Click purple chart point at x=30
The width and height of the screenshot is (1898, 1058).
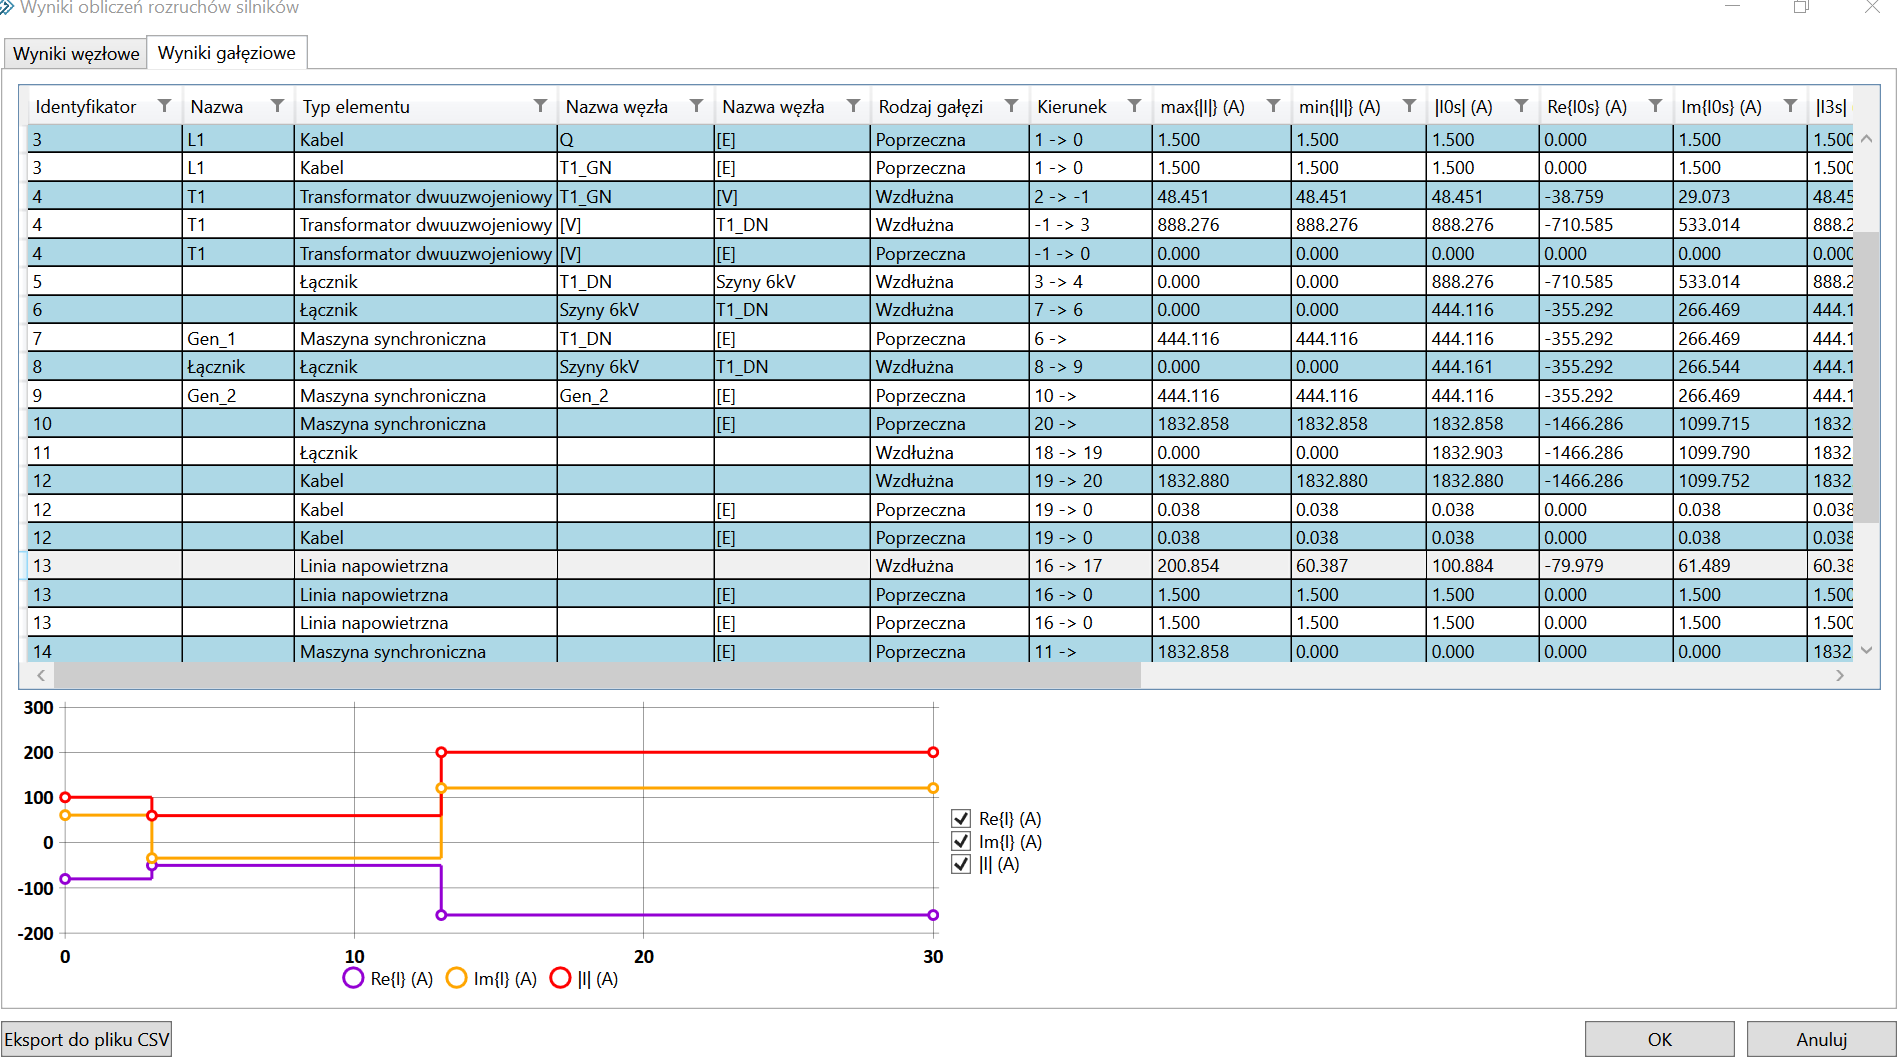pyautogui.click(x=933, y=915)
